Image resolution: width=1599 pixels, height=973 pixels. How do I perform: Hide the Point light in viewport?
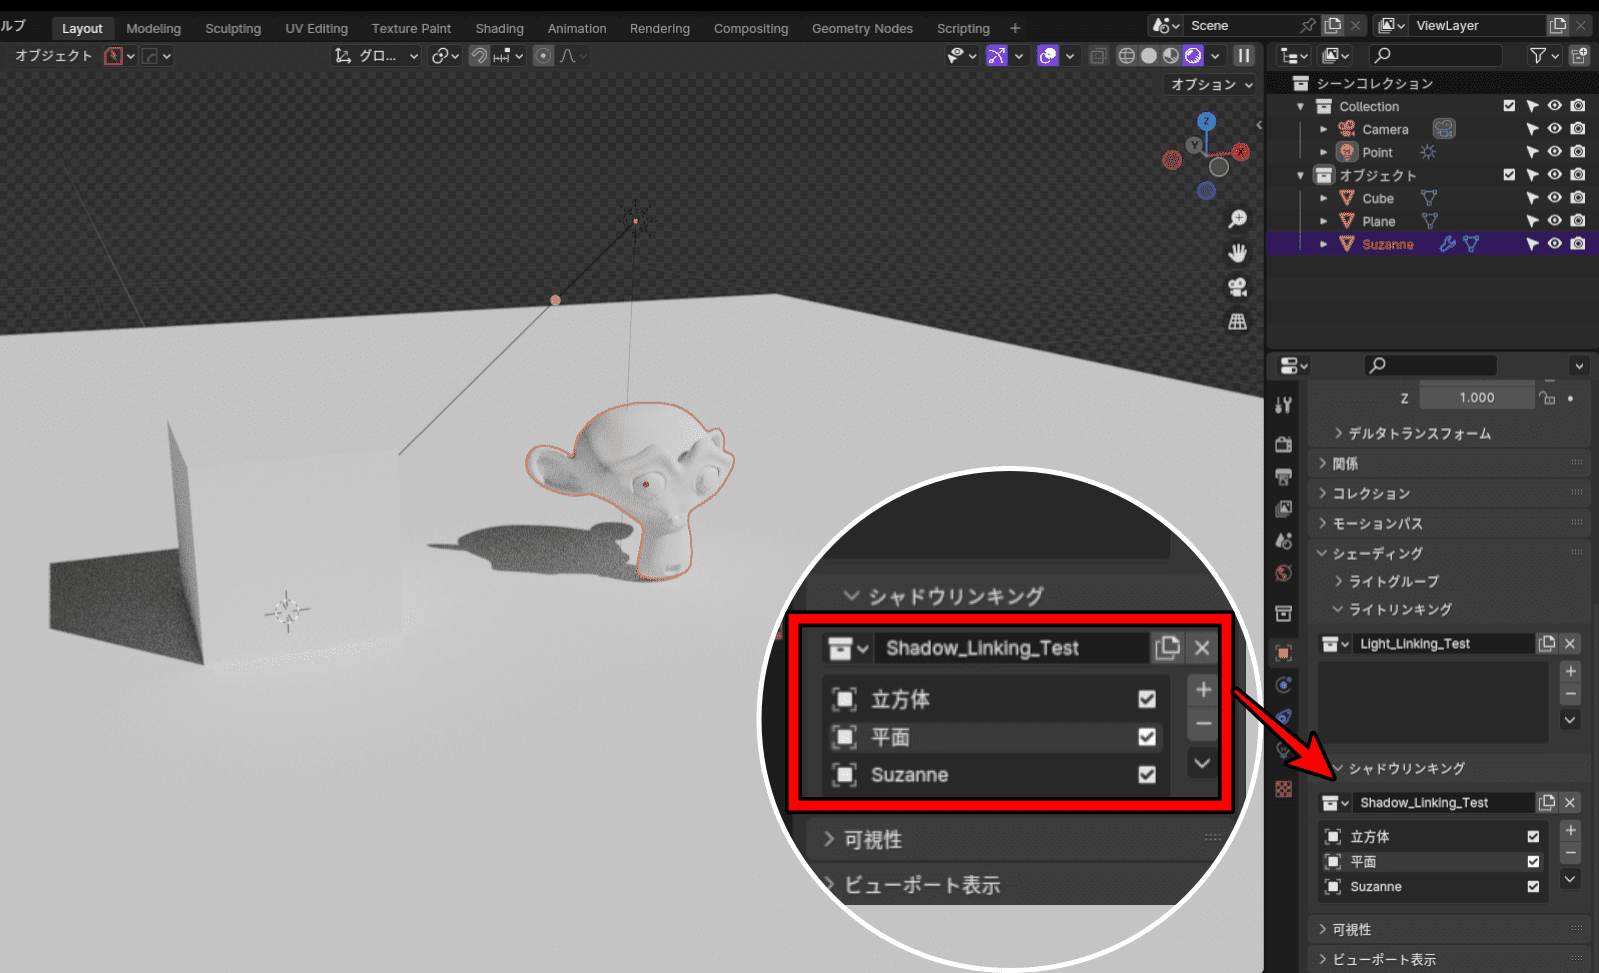(1555, 151)
